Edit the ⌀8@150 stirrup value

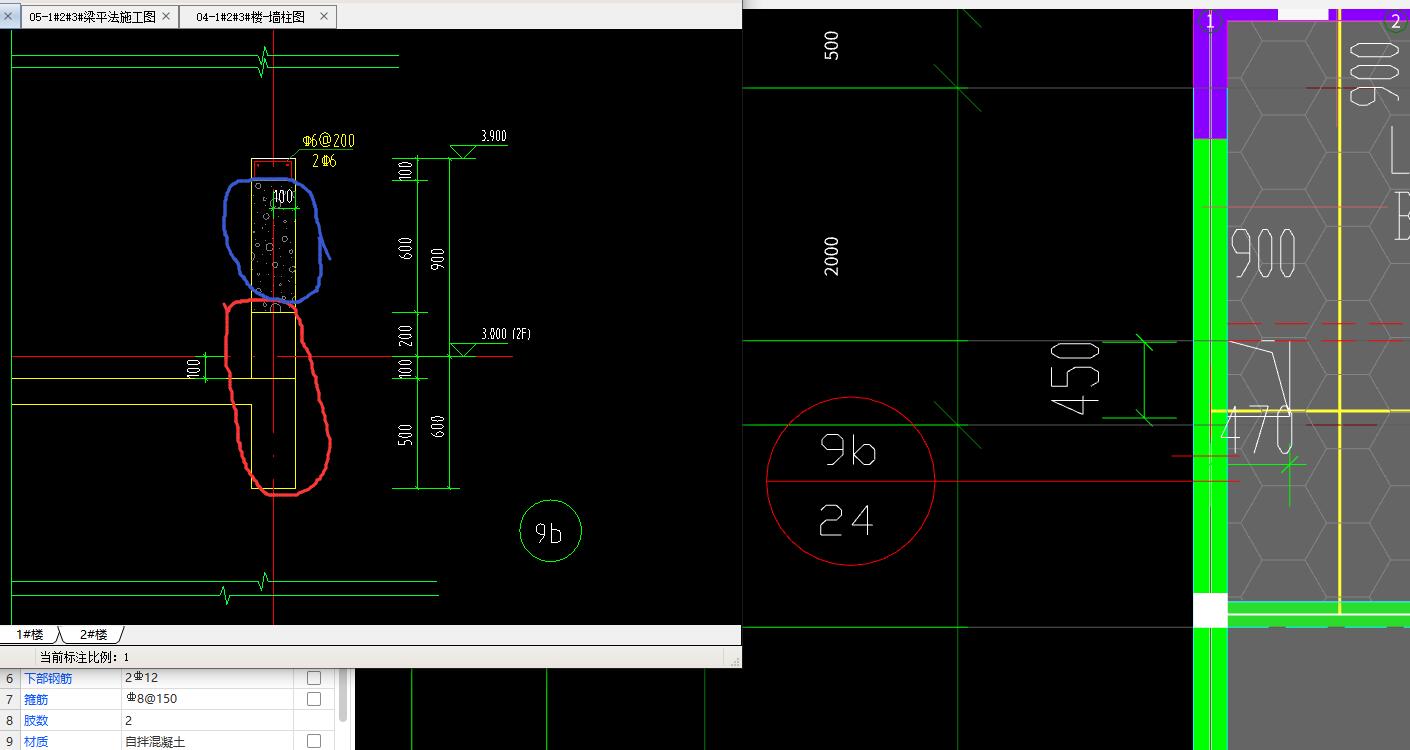coord(208,699)
